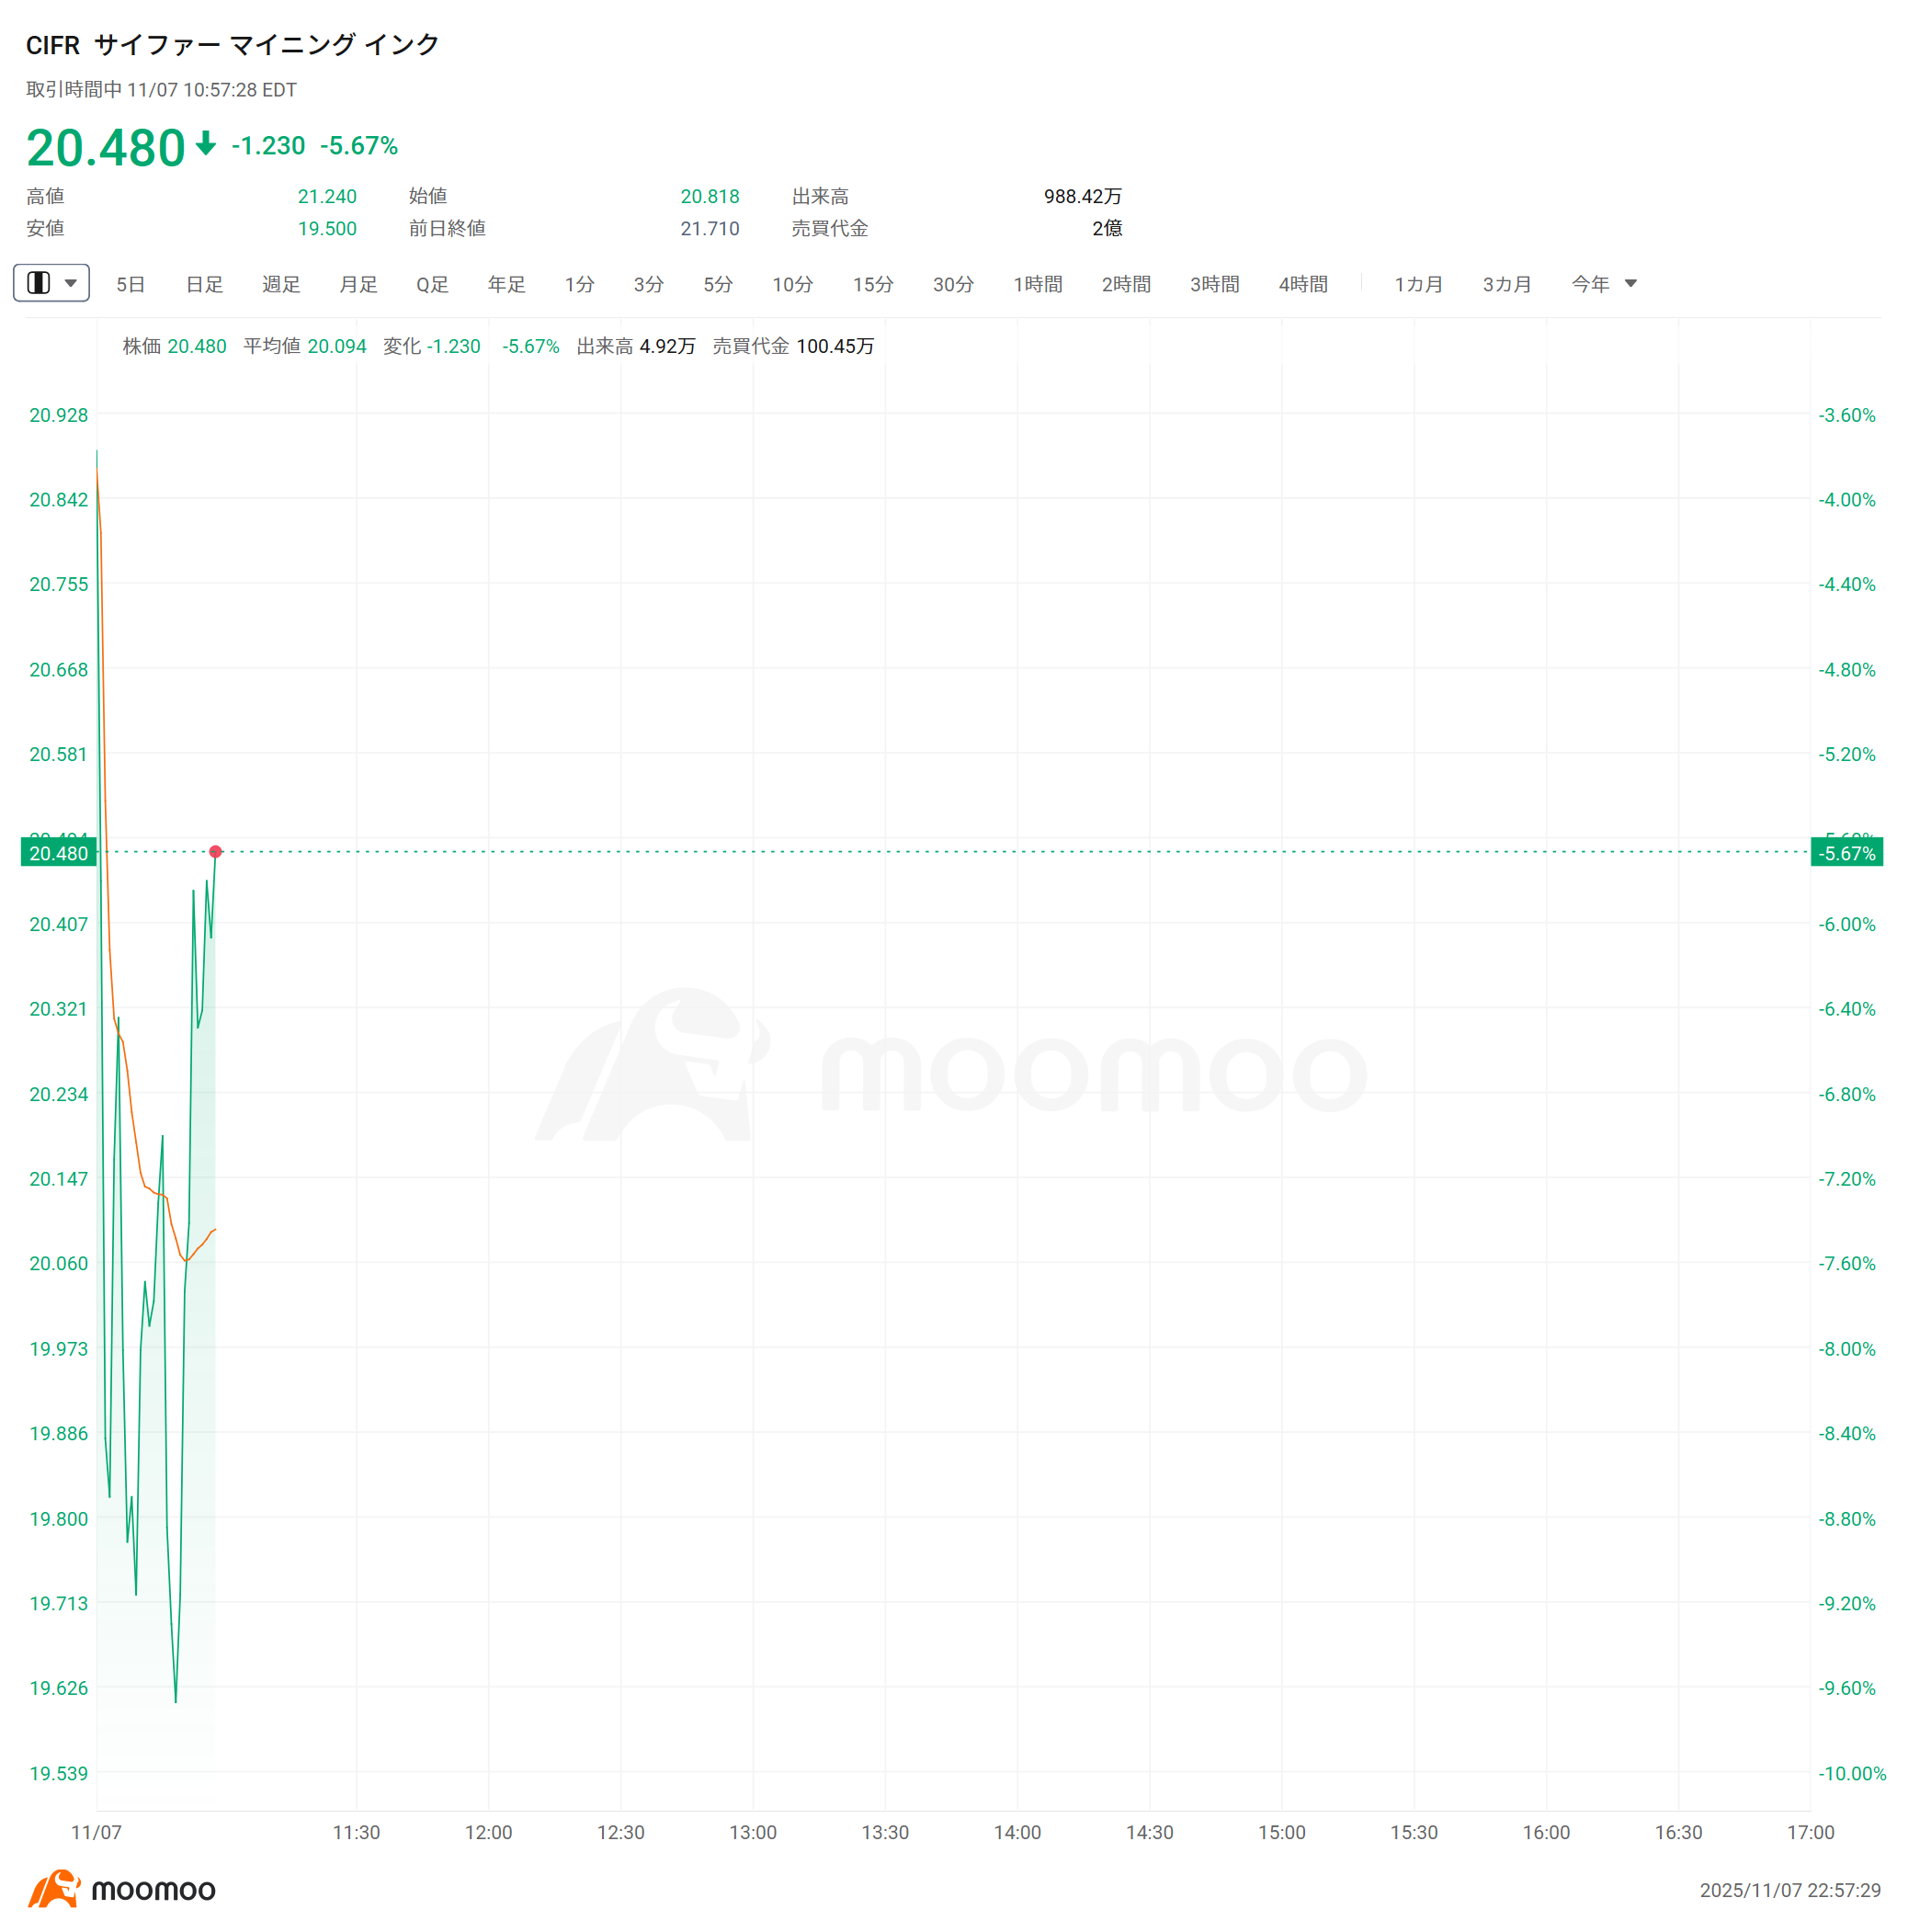Click the 20.480 price label on left axis

tap(58, 852)
